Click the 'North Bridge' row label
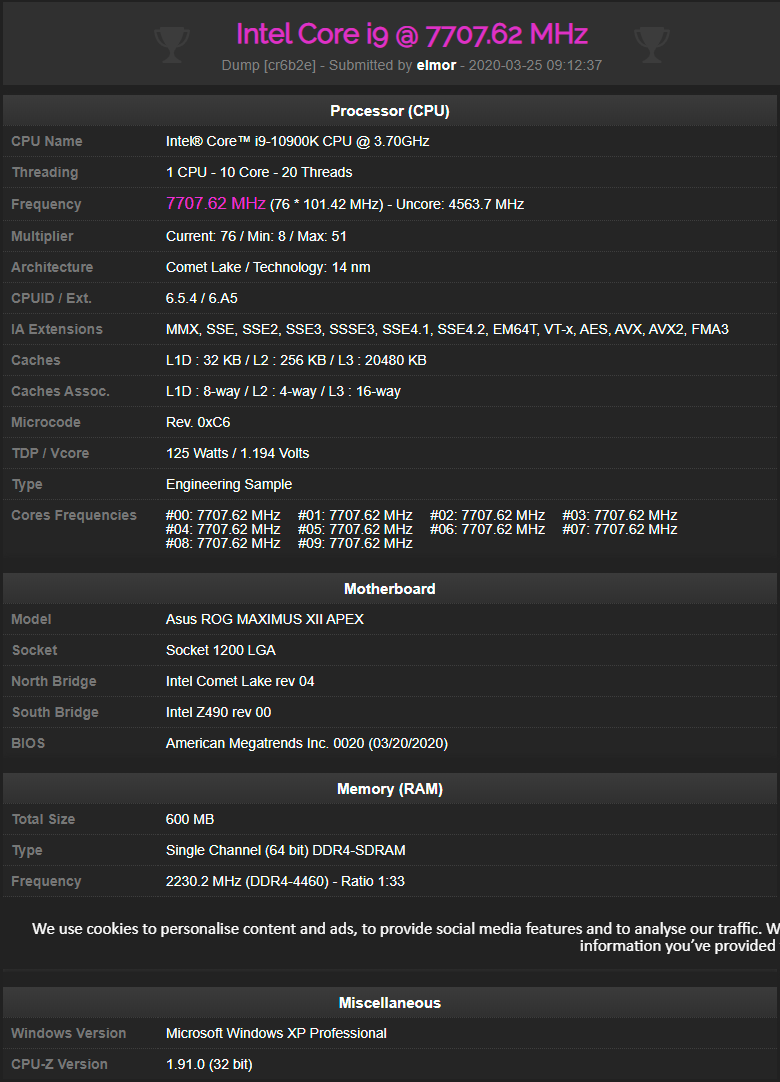Screen dimensions: 780x1082 [54, 681]
